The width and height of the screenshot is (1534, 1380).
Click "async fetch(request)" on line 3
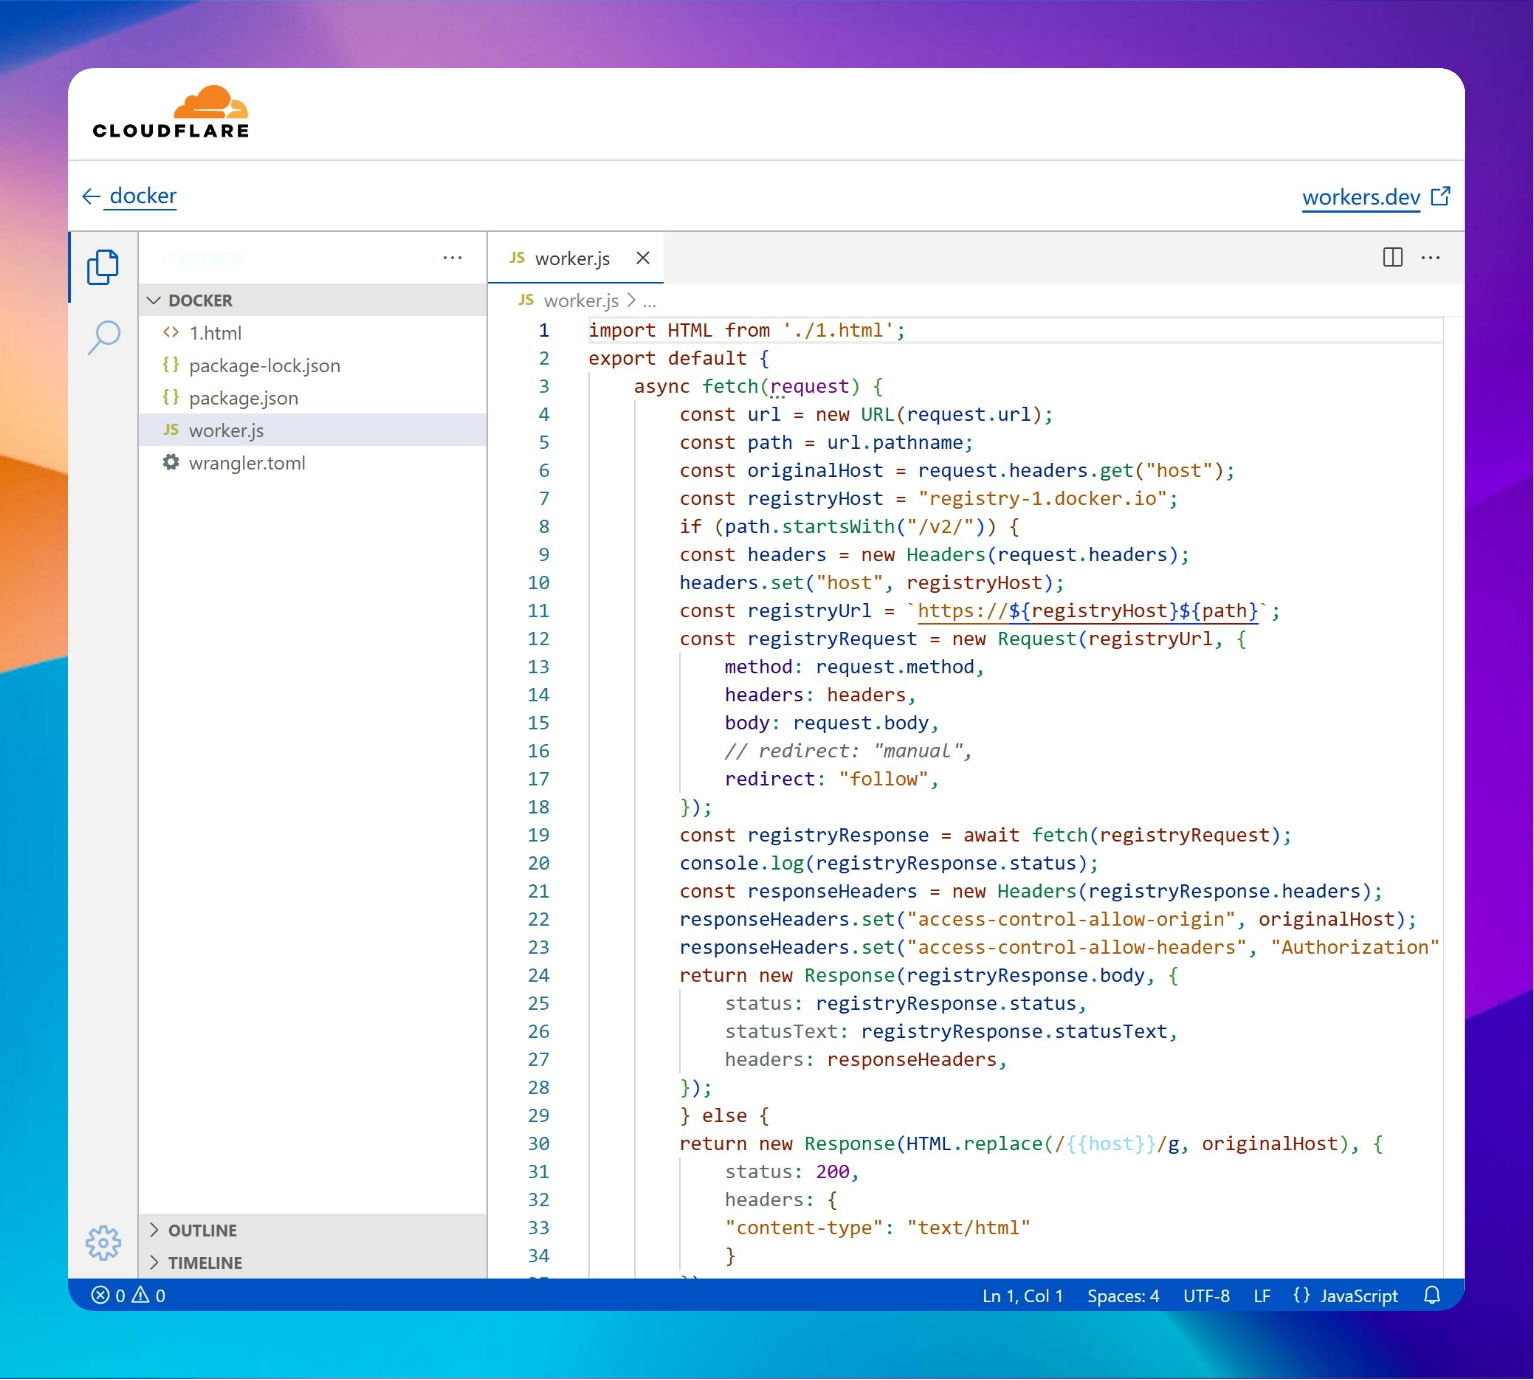click(747, 386)
